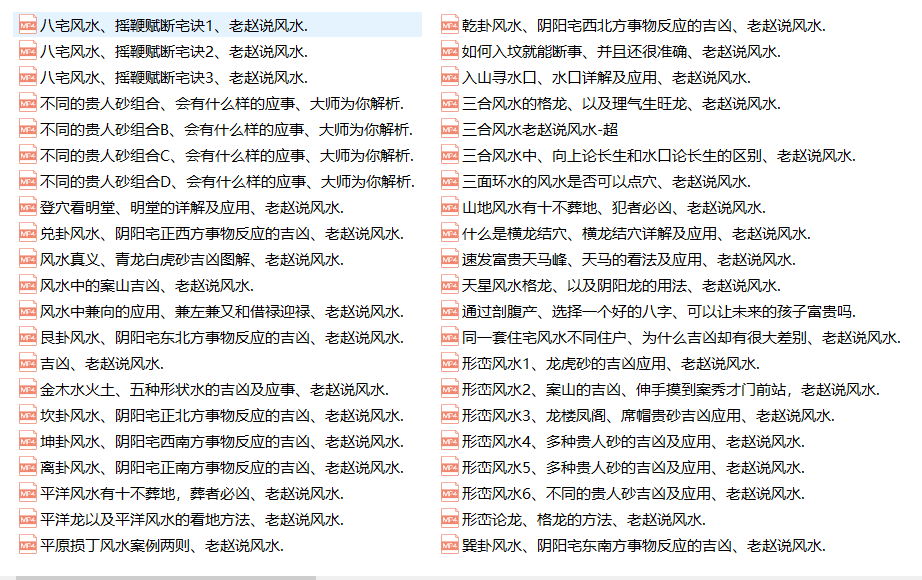Select the file icon beside 平原损丁风水案例两则

click(x=28, y=545)
